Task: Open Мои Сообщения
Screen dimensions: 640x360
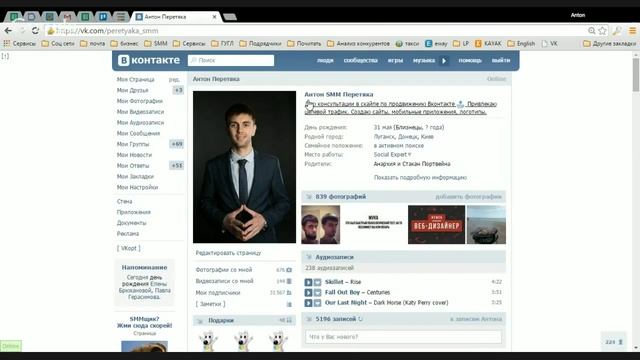Action: 138,133
